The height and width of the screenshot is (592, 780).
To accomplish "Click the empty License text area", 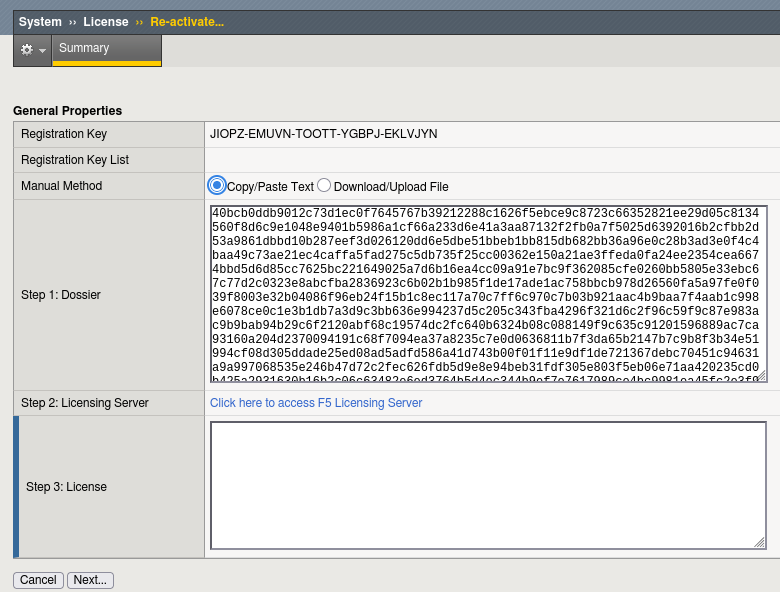I will click(488, 486).
